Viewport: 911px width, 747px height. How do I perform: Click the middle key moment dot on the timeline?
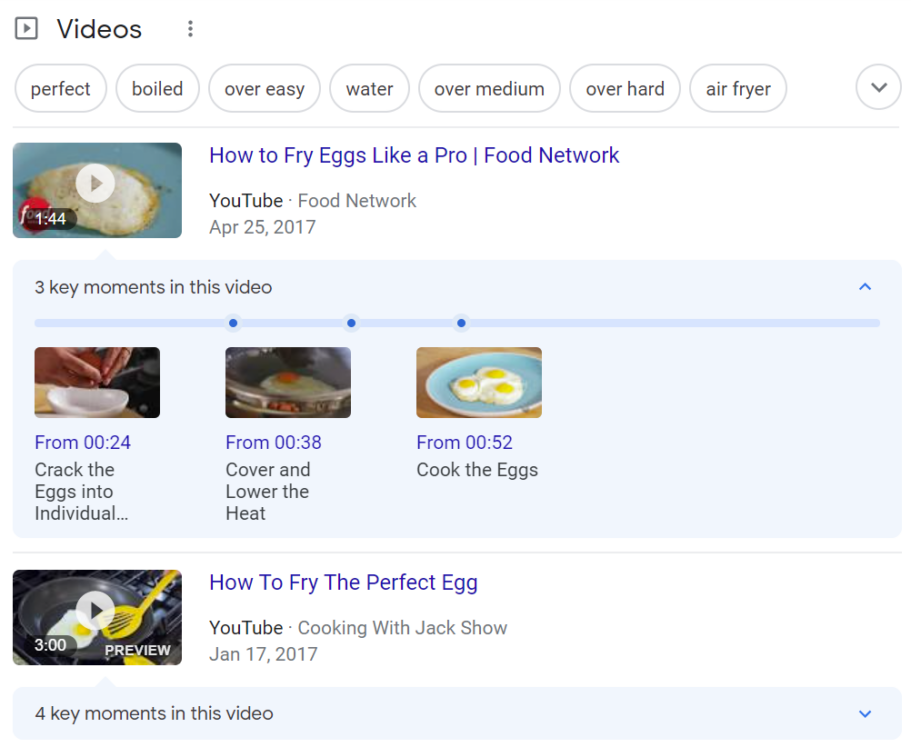coord(351,322)
